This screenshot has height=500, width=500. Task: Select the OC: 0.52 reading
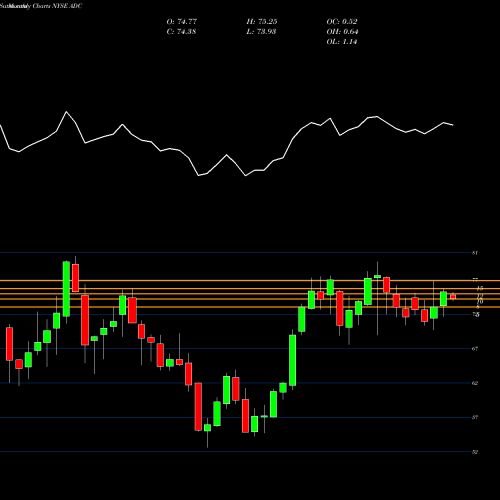pyautogui.click(x=342, y=22)
